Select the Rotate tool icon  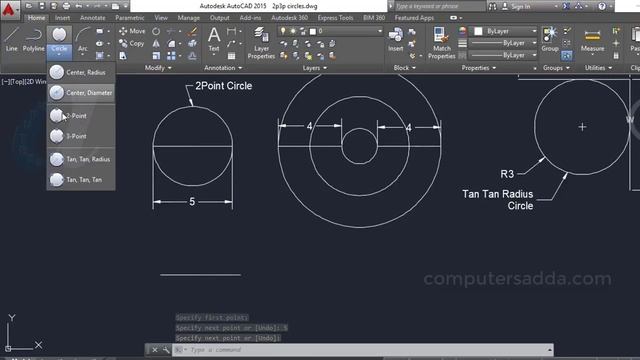tap(156, 31)
